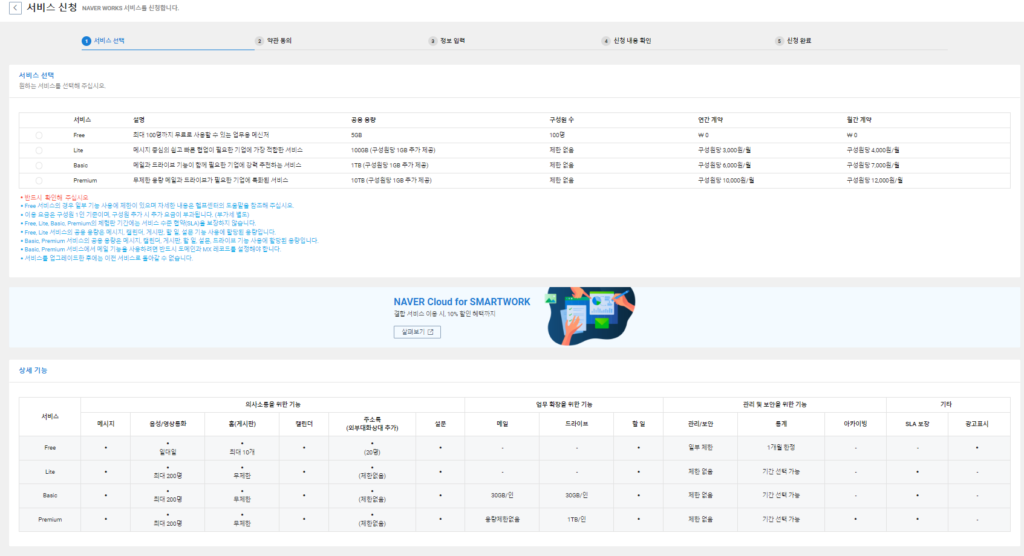Click the 연간 계약 column header

pos(710,120)
